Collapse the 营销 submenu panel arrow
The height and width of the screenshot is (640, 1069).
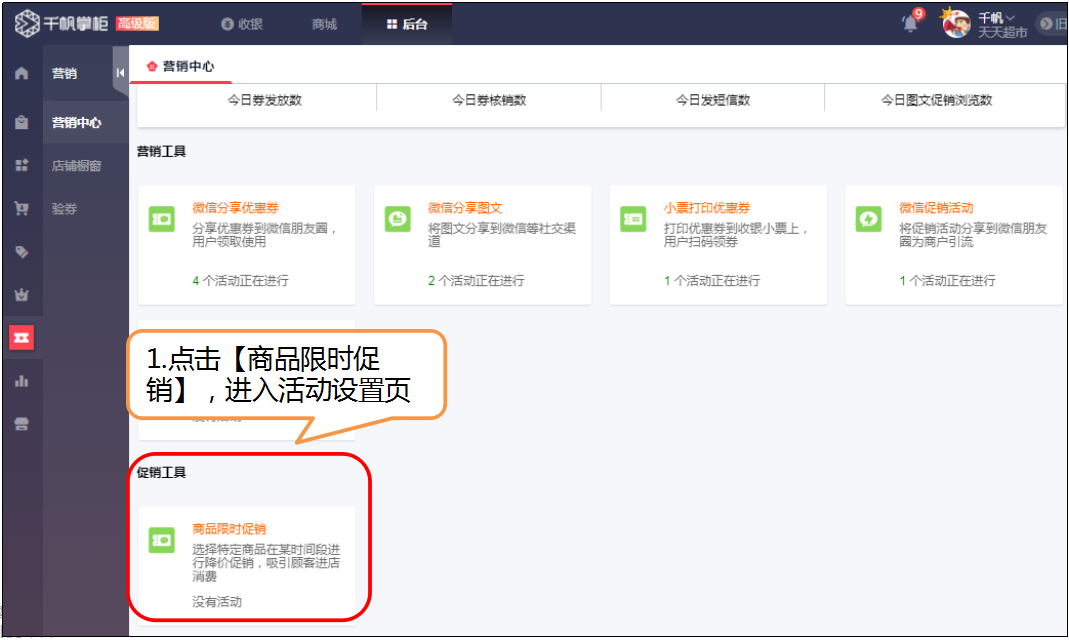(x=118, y=71)
